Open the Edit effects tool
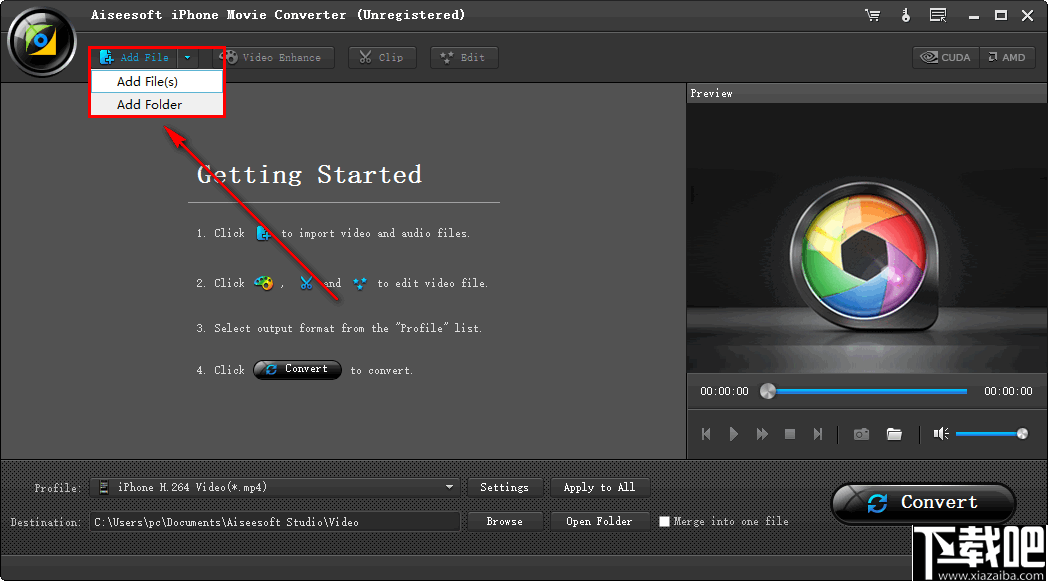Image resolution: width=1048 pixels, height=581 pixels. 463,57
